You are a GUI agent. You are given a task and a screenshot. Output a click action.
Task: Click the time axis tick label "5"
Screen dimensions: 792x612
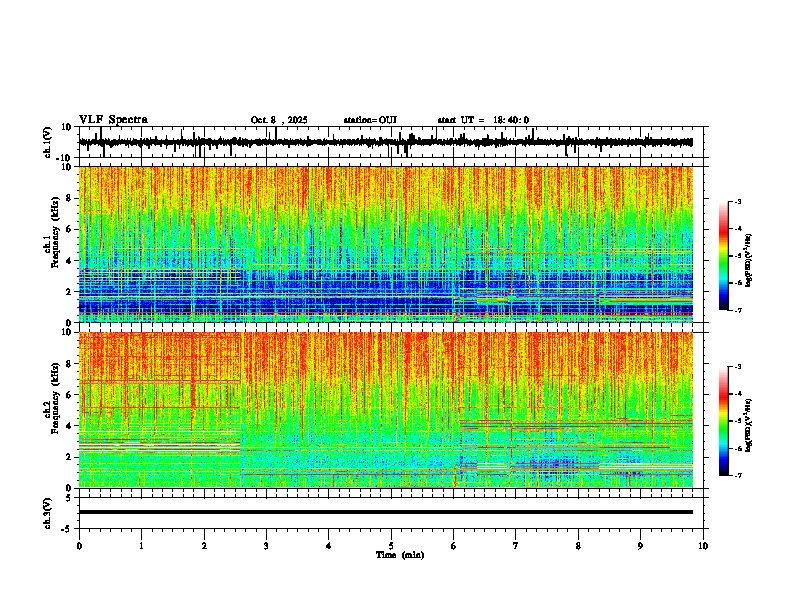pyautogui.click(x=391, y=546)
